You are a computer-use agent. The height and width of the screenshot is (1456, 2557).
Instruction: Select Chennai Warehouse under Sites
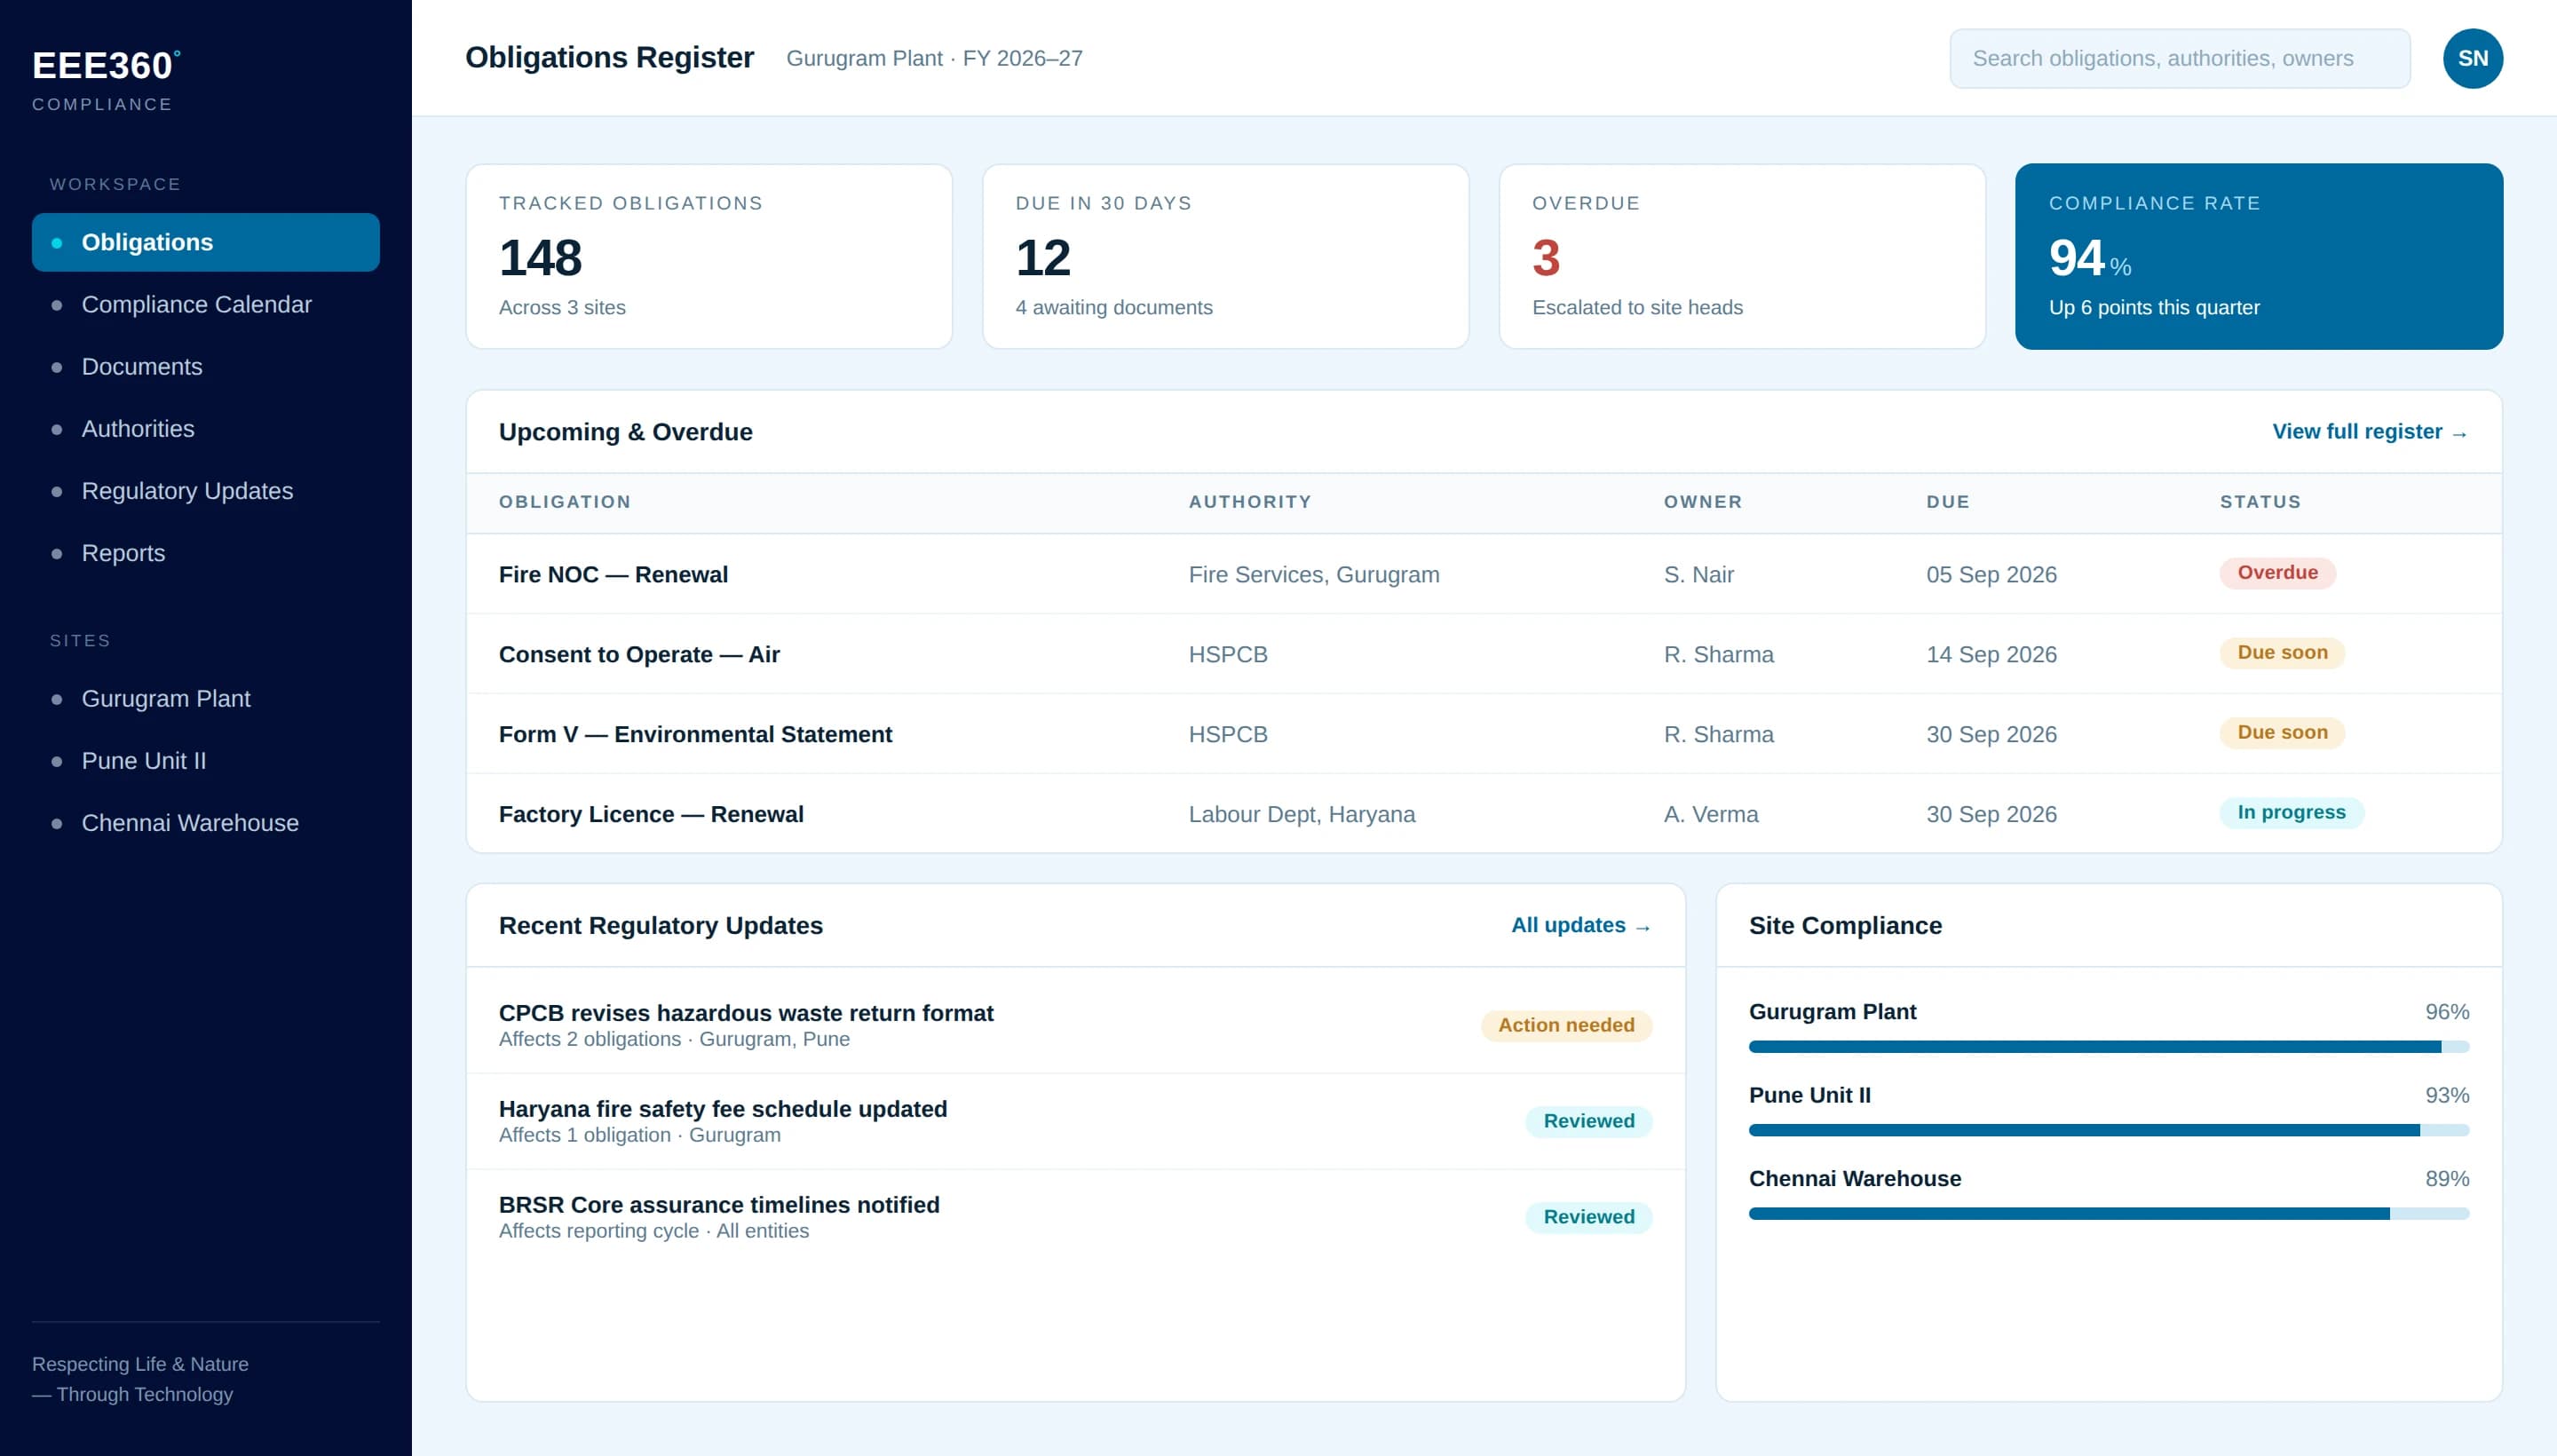pyautogui.click(x=205, y=822)
